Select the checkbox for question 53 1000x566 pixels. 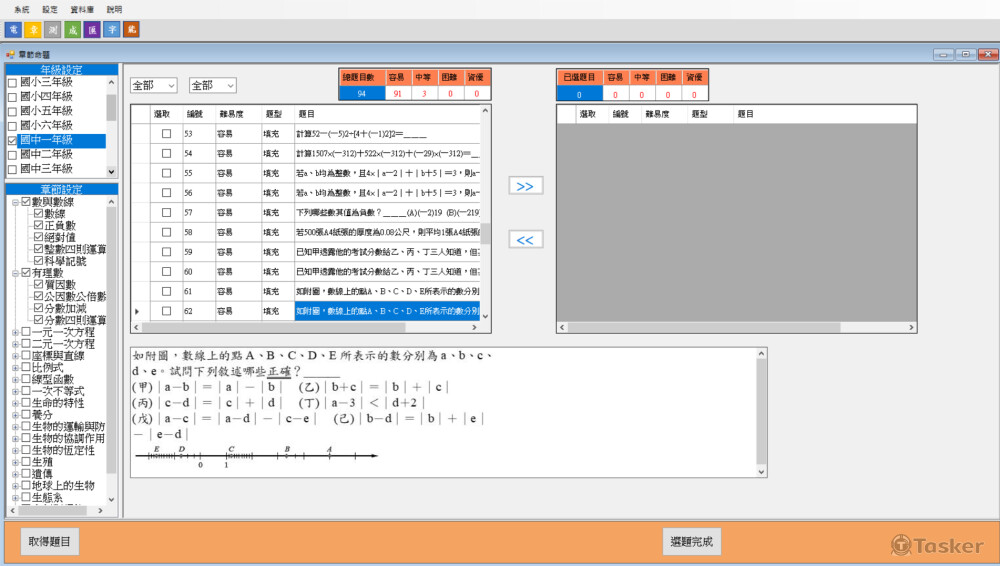pyautogui.click(x=166, y=133)
